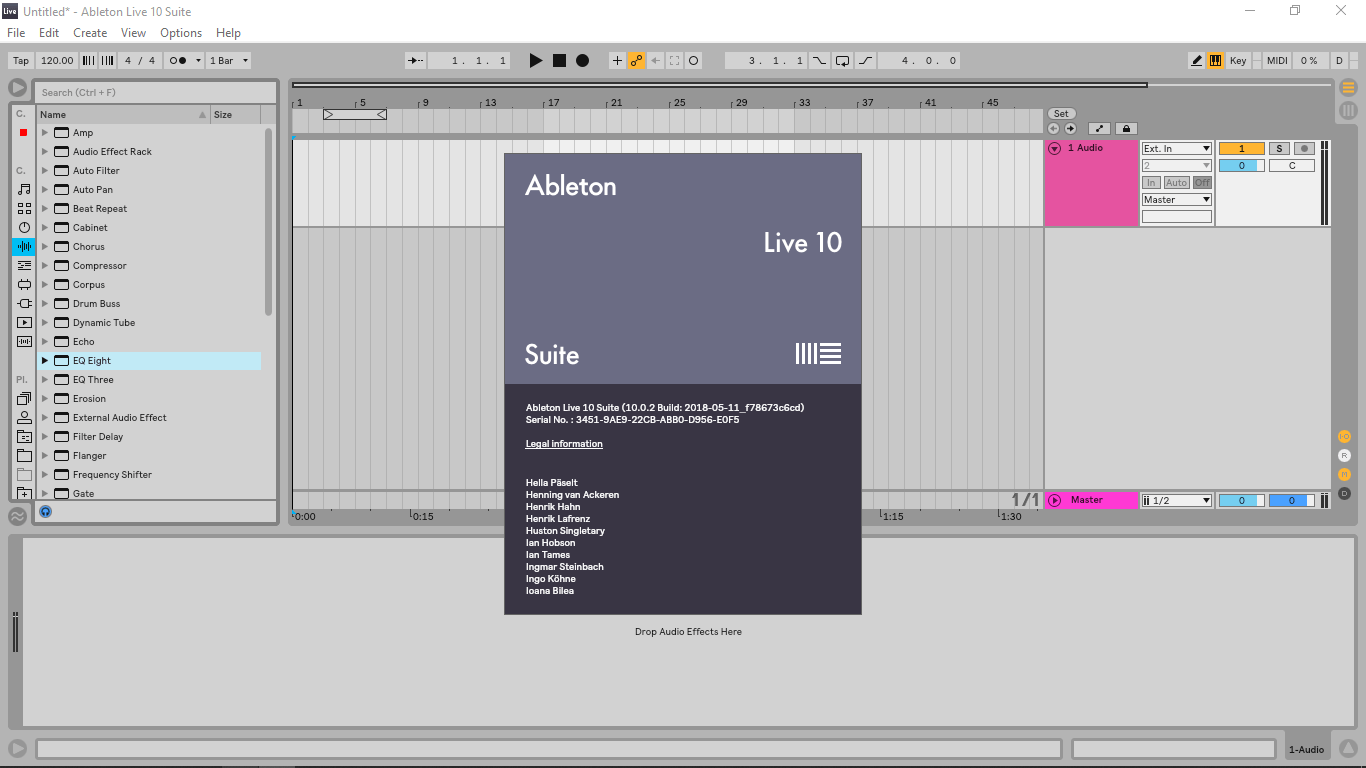Open the File menu
1366x768 pixels.
(16, 33)
